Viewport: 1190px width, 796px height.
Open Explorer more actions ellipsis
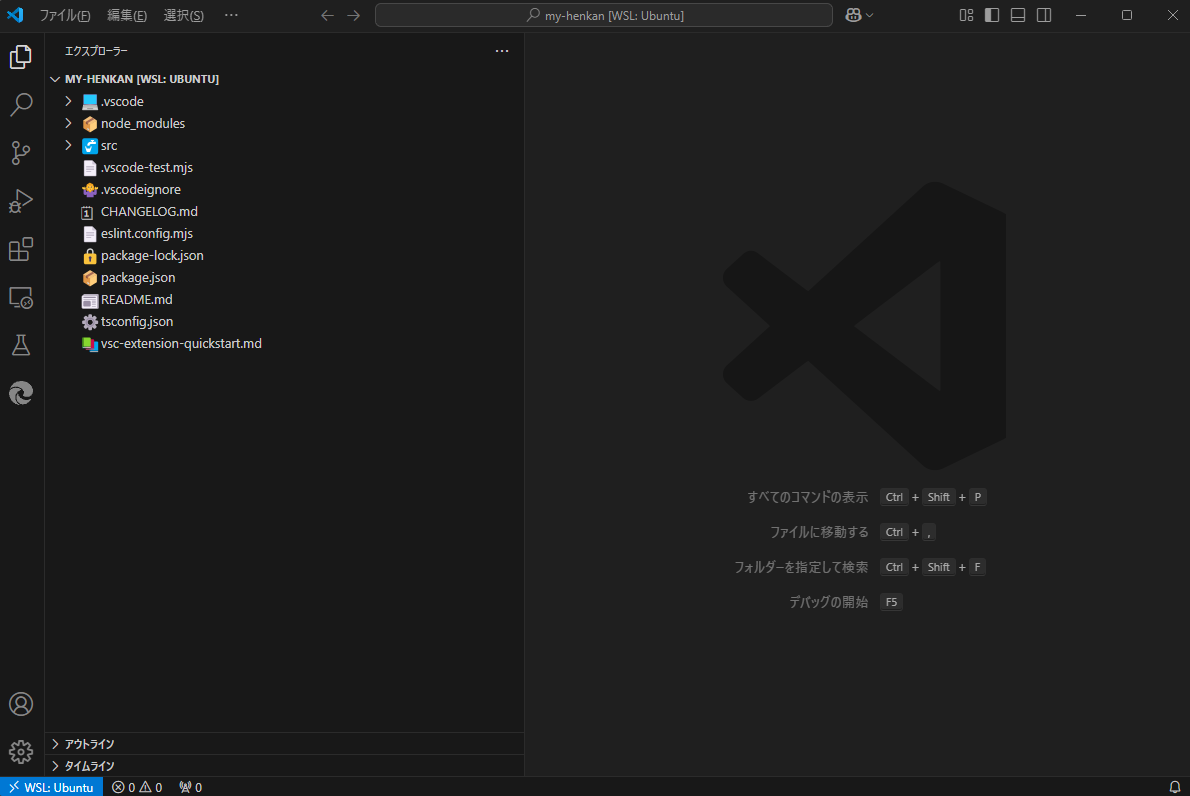(x=502, y=51)
